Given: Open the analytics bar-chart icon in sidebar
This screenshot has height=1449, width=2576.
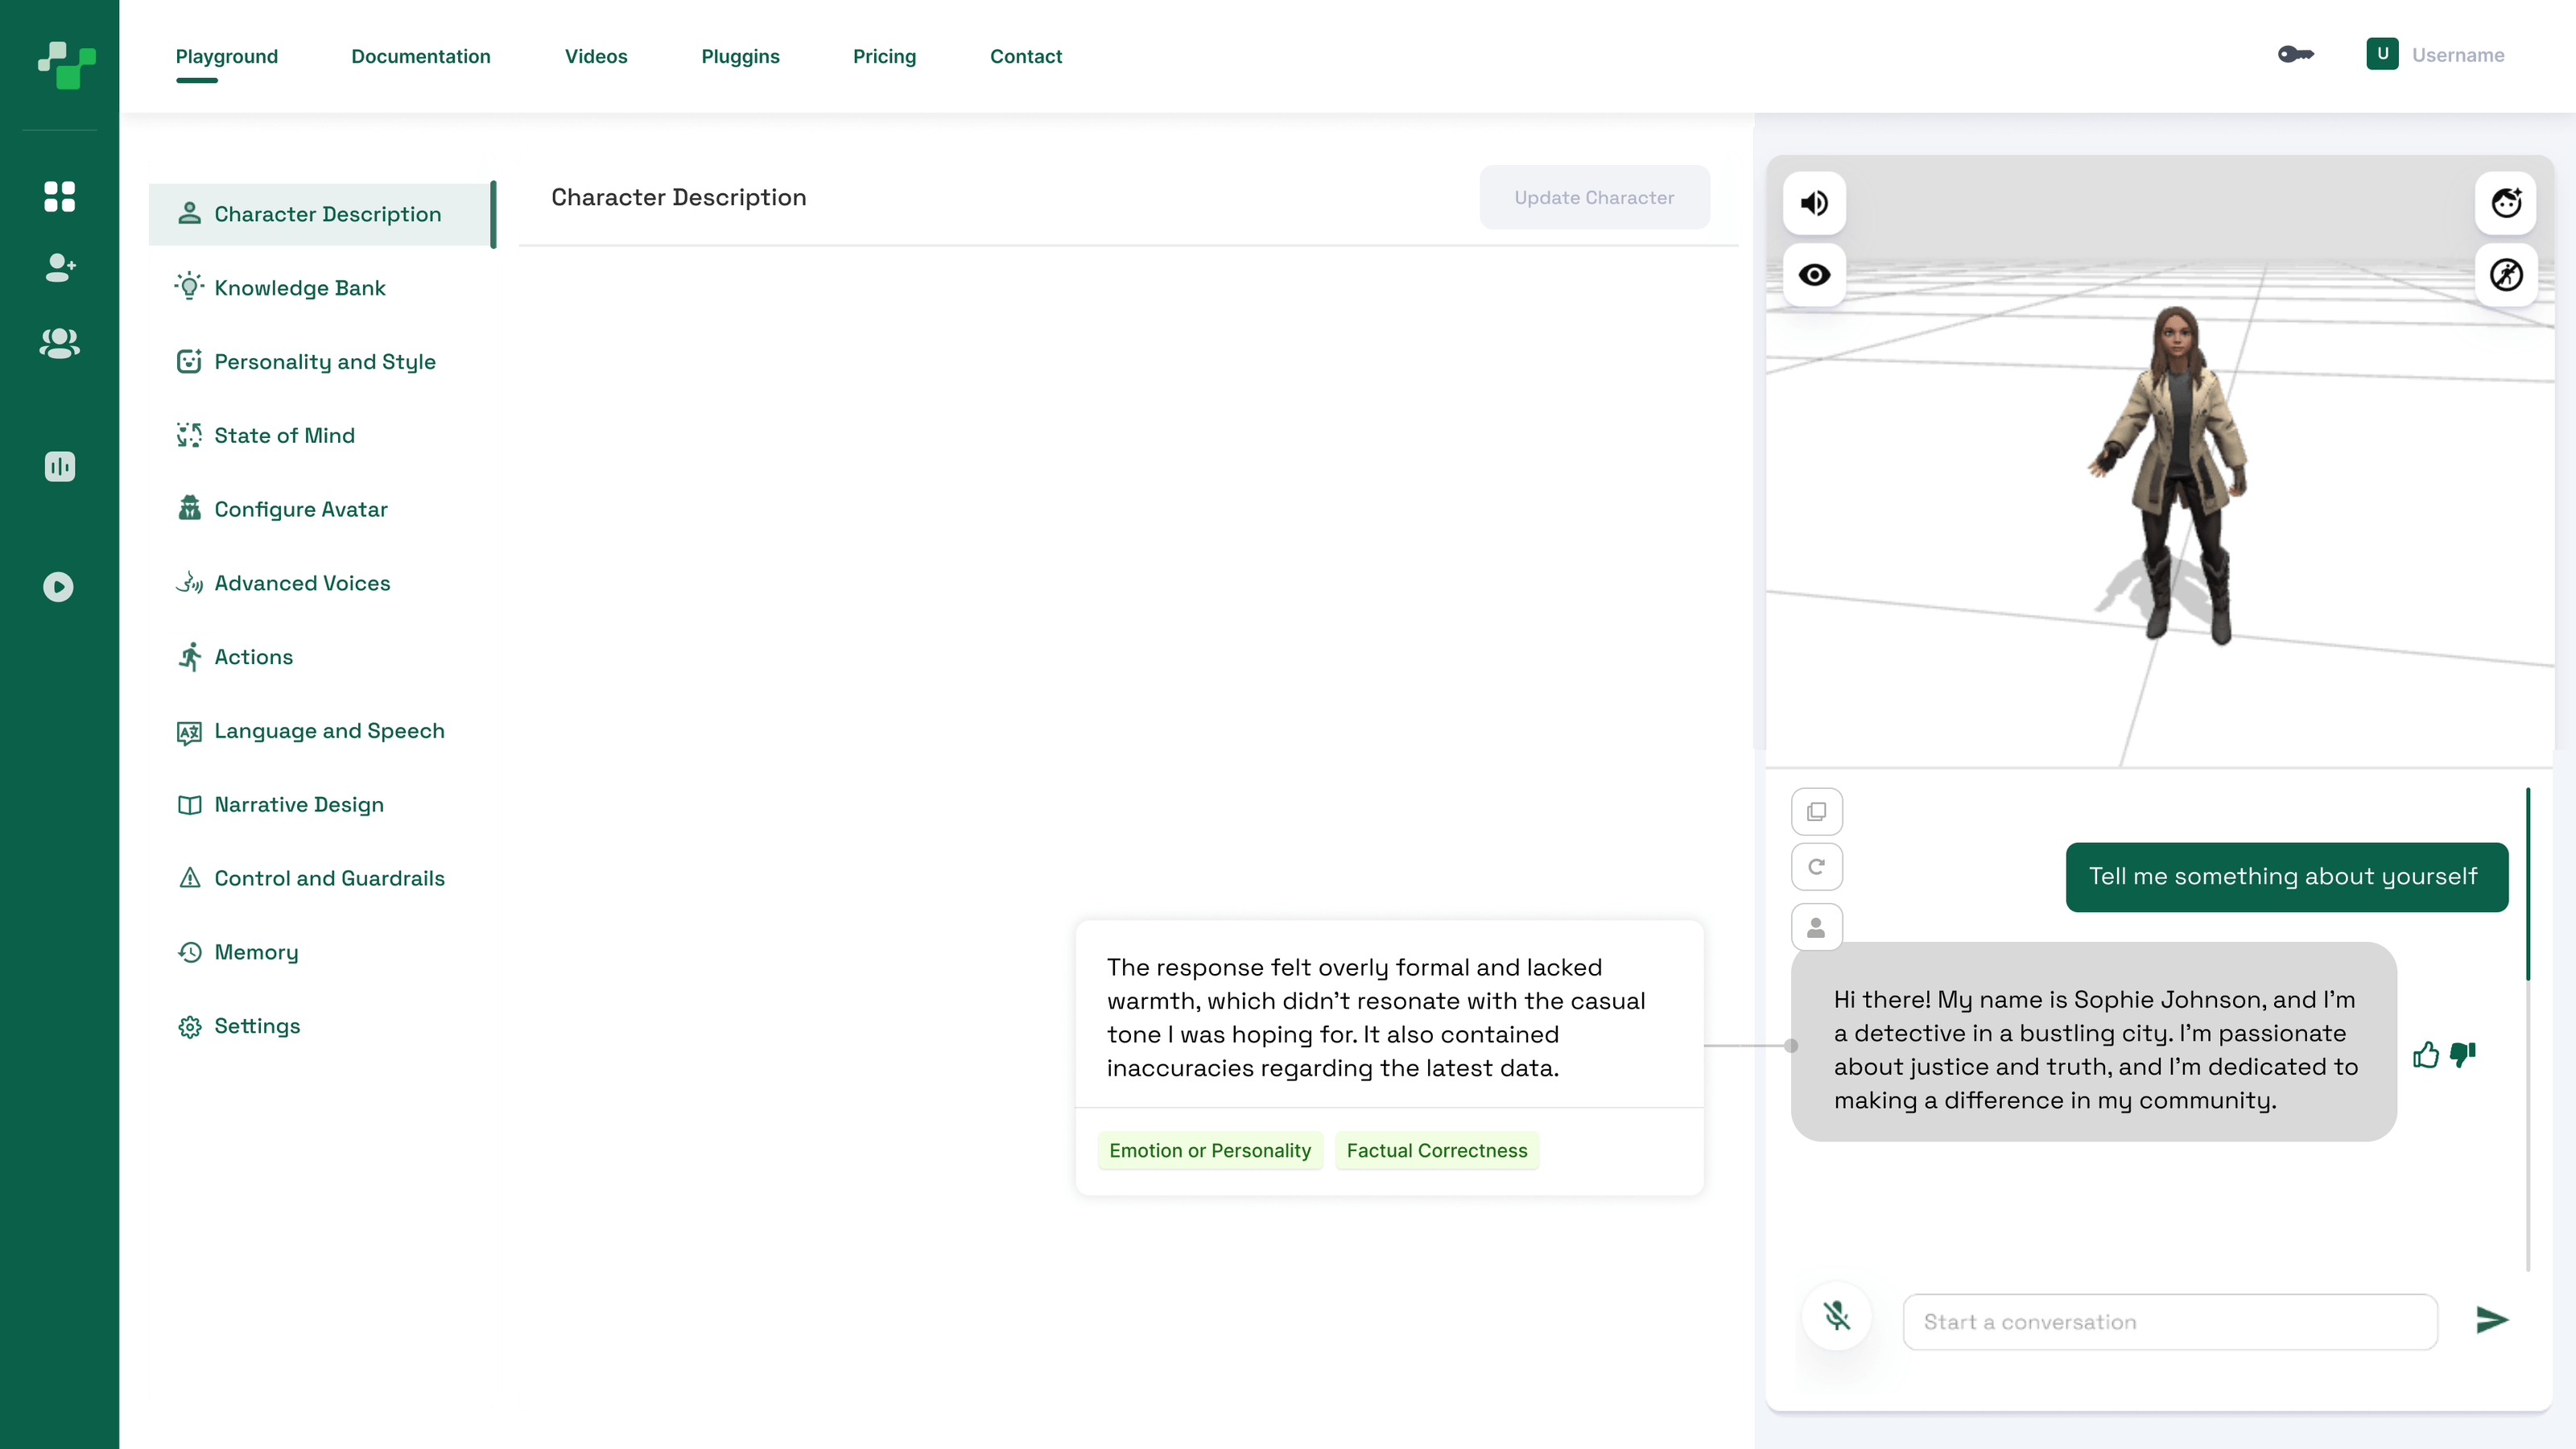Looking at the screenshot, I should (59, 466).
